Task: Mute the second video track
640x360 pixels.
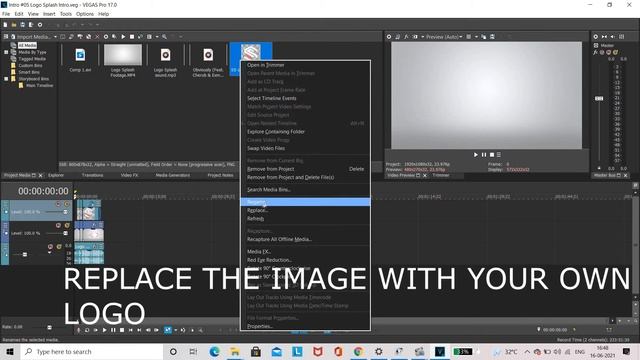Action: point(58,225)
